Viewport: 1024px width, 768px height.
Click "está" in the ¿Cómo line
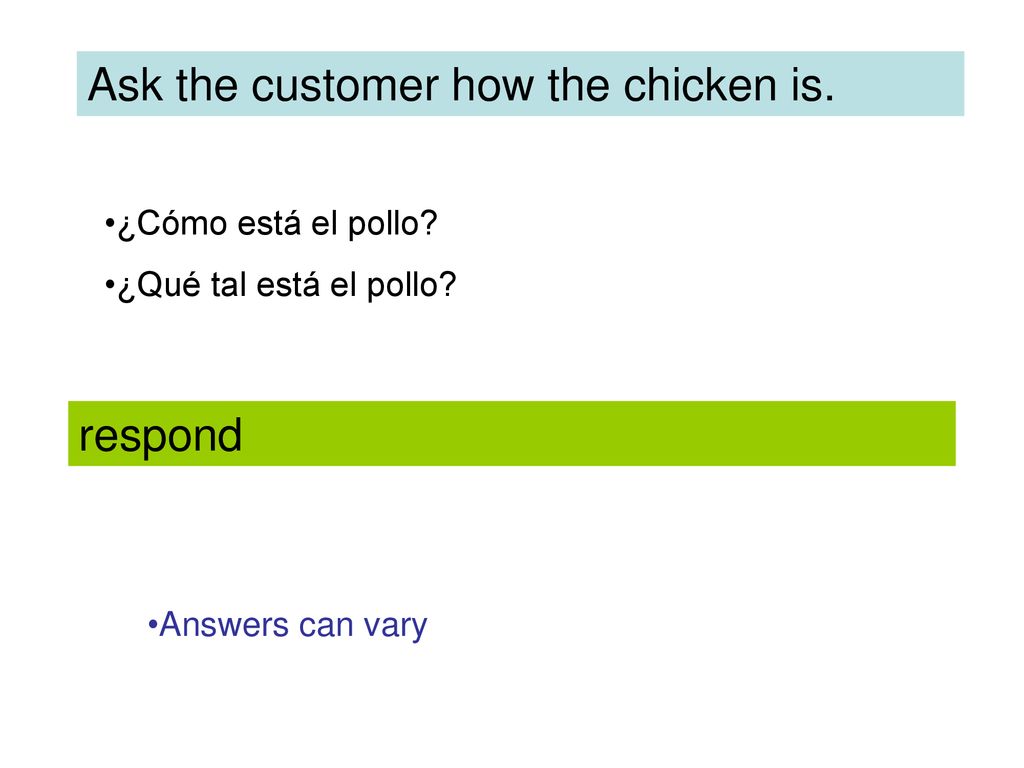click(269, 224)
